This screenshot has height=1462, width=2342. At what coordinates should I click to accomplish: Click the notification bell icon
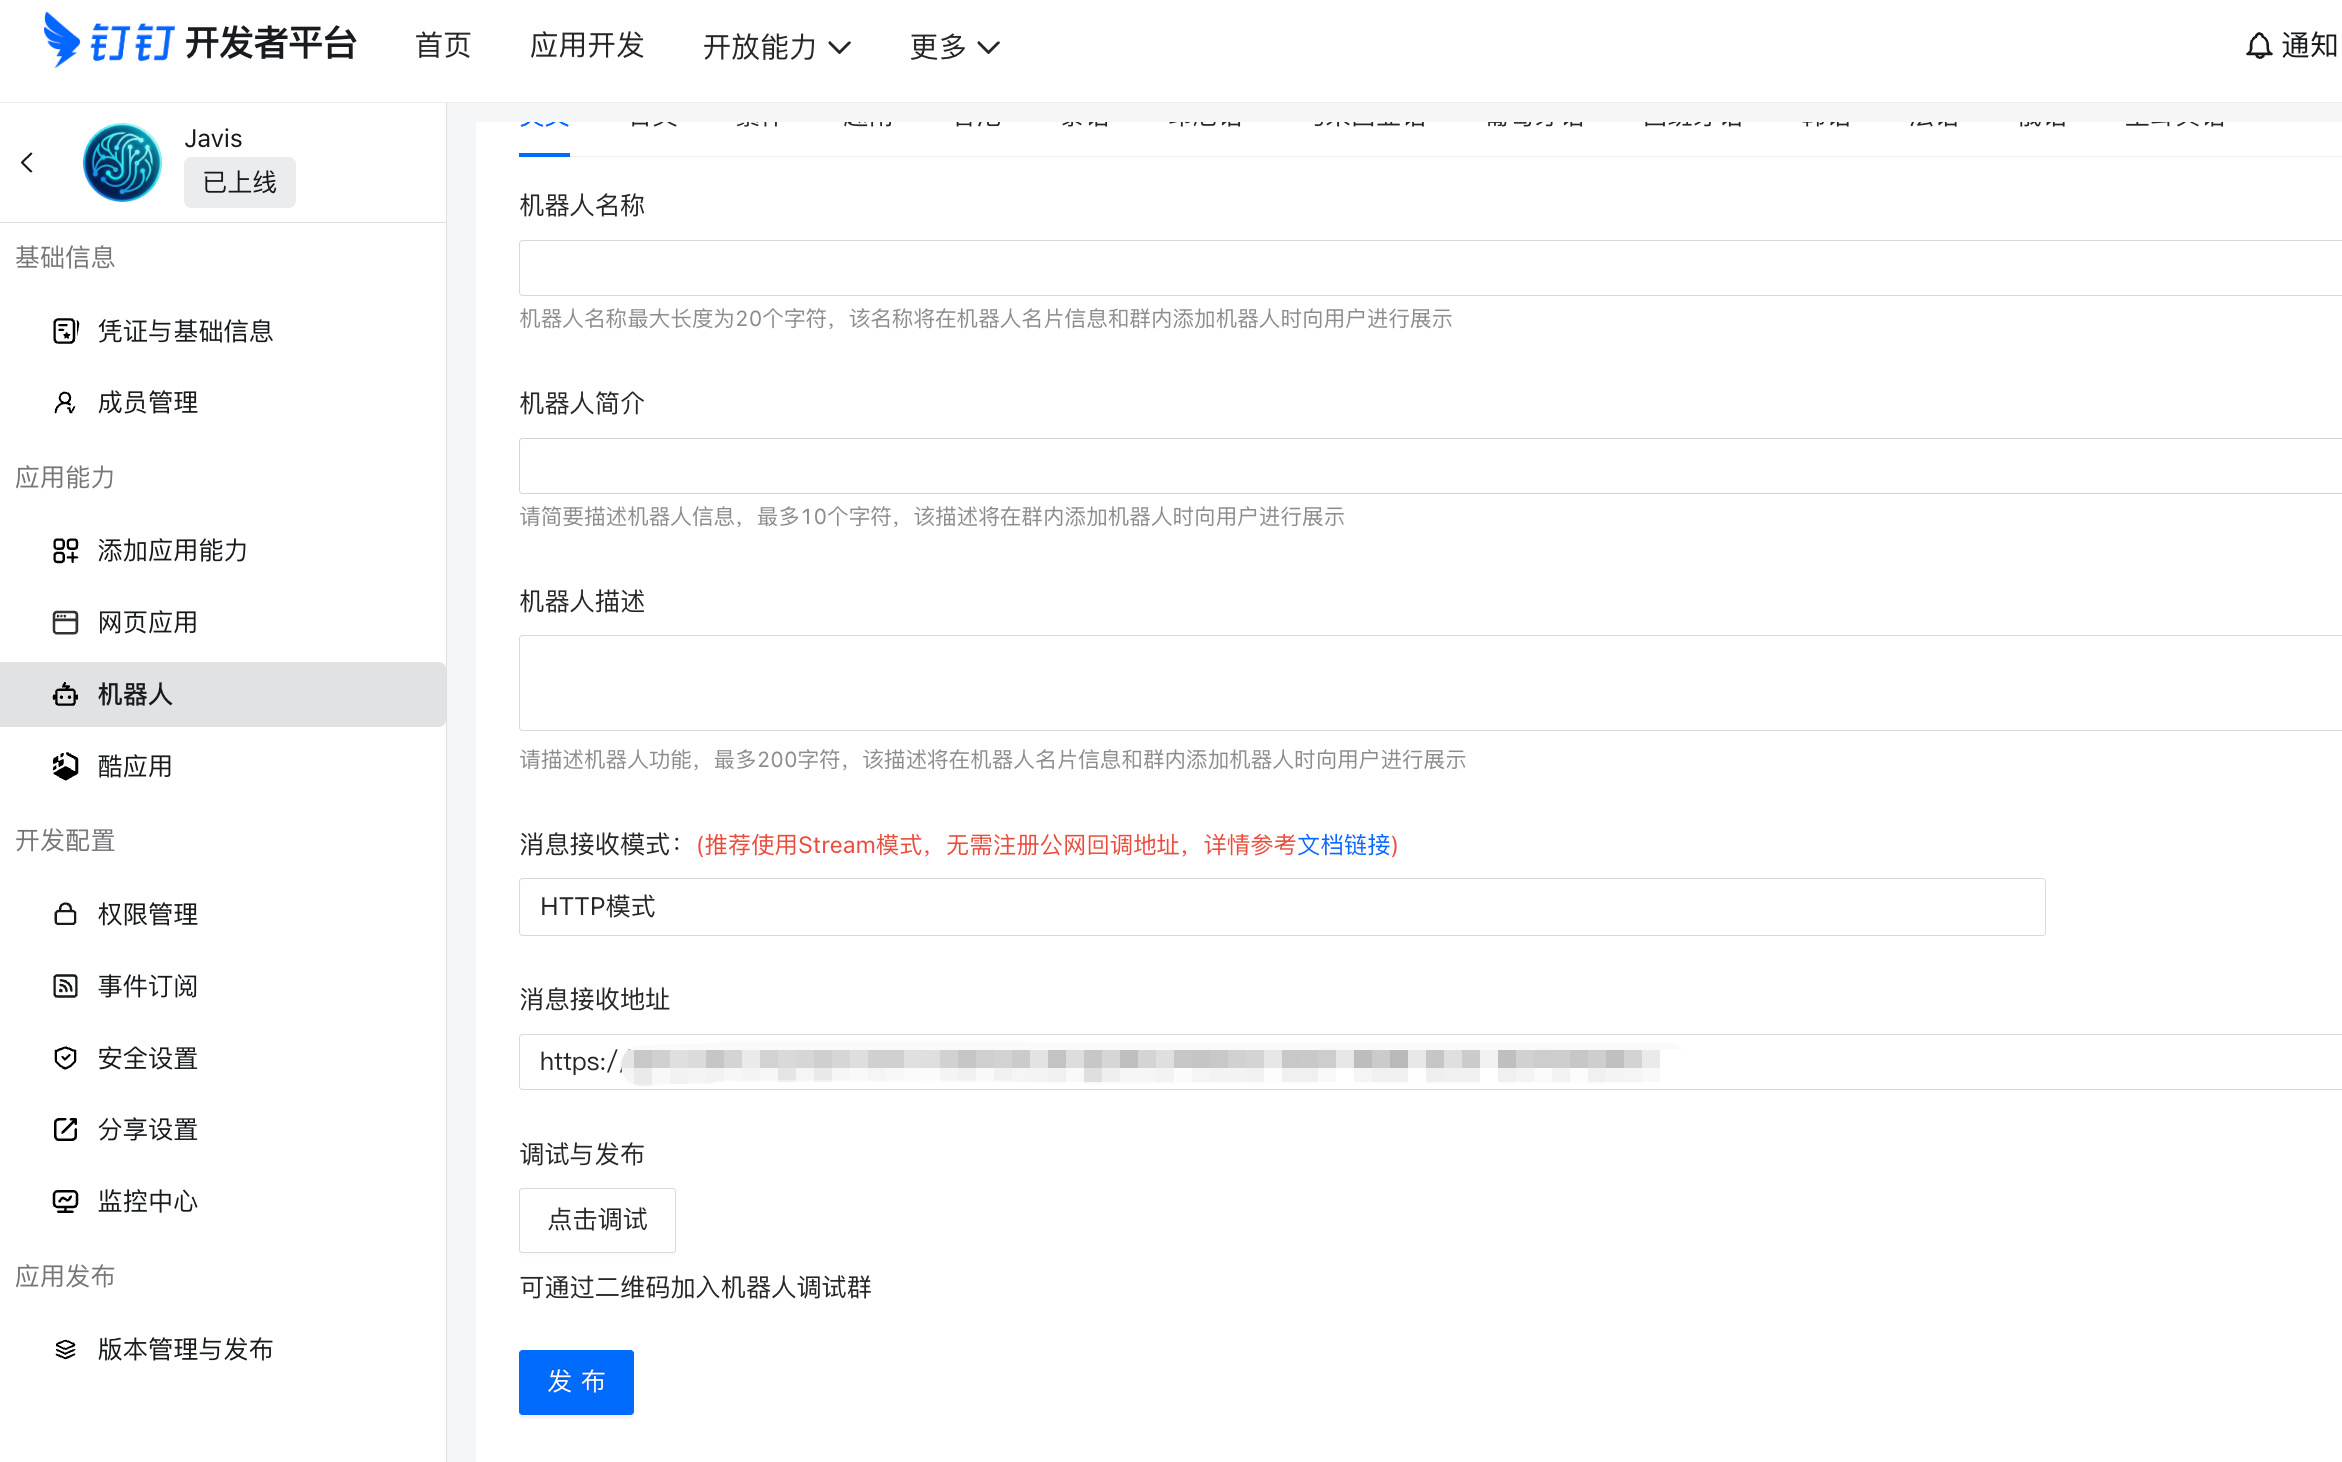(2258, 46)
